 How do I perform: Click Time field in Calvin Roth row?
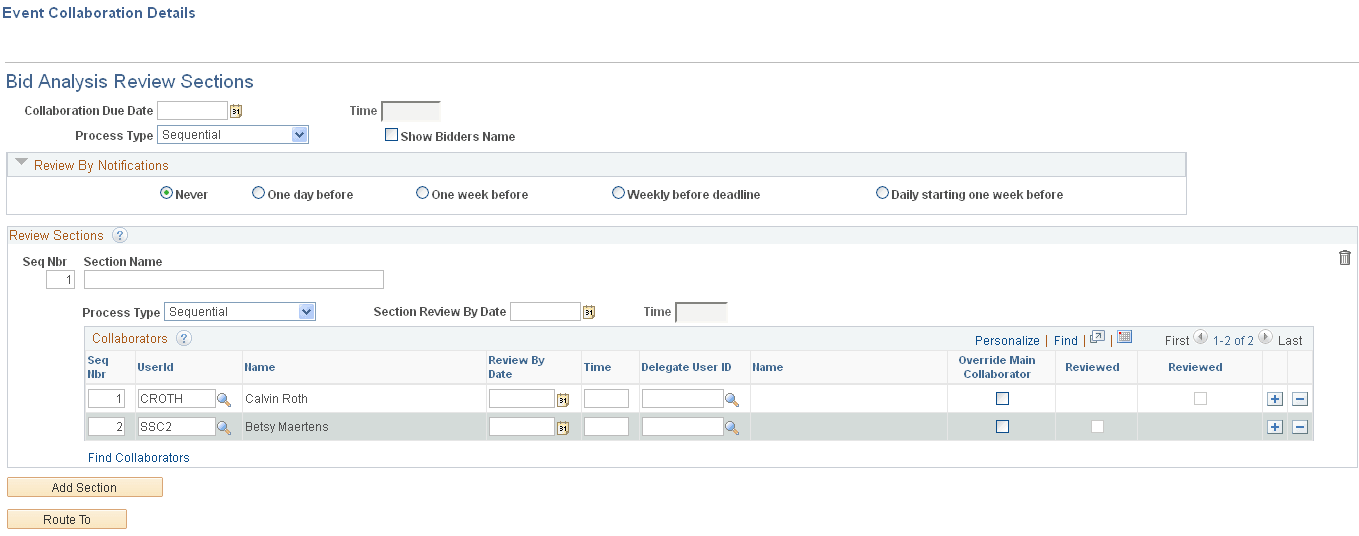pyautogui.click(x=606, y=399)
